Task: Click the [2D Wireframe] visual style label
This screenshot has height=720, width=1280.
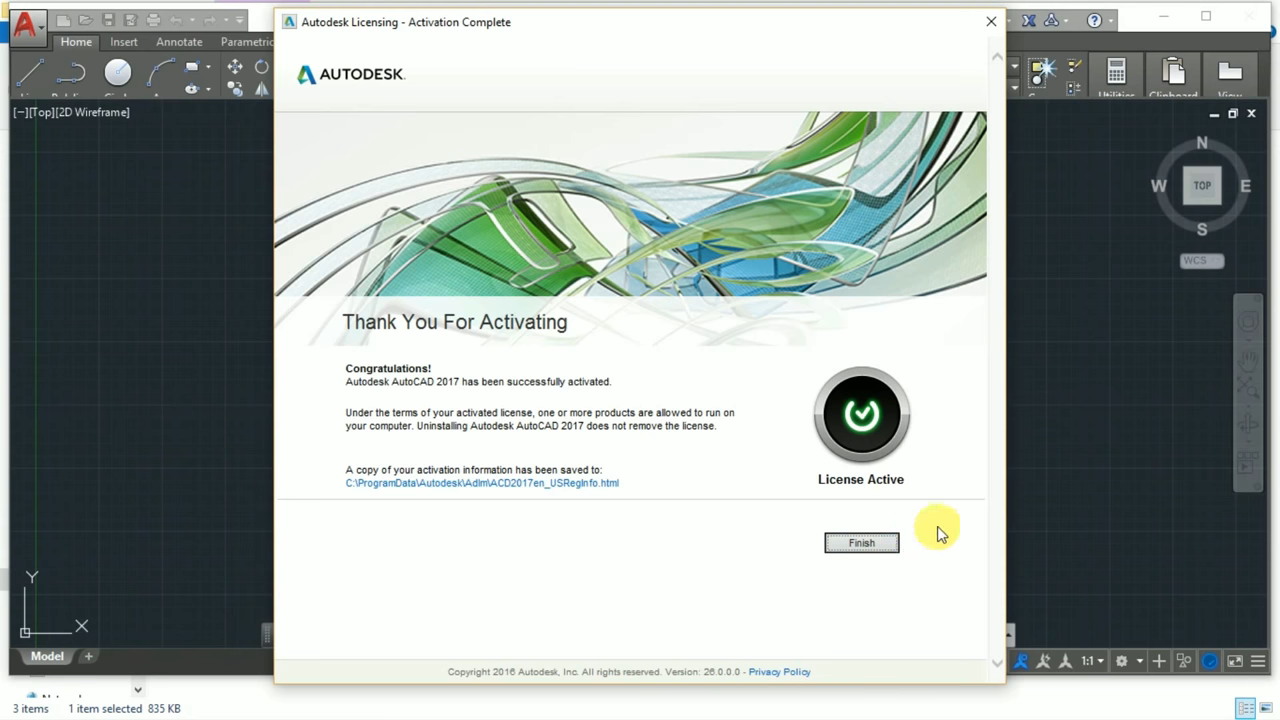Action: click(x=93, y=112)
